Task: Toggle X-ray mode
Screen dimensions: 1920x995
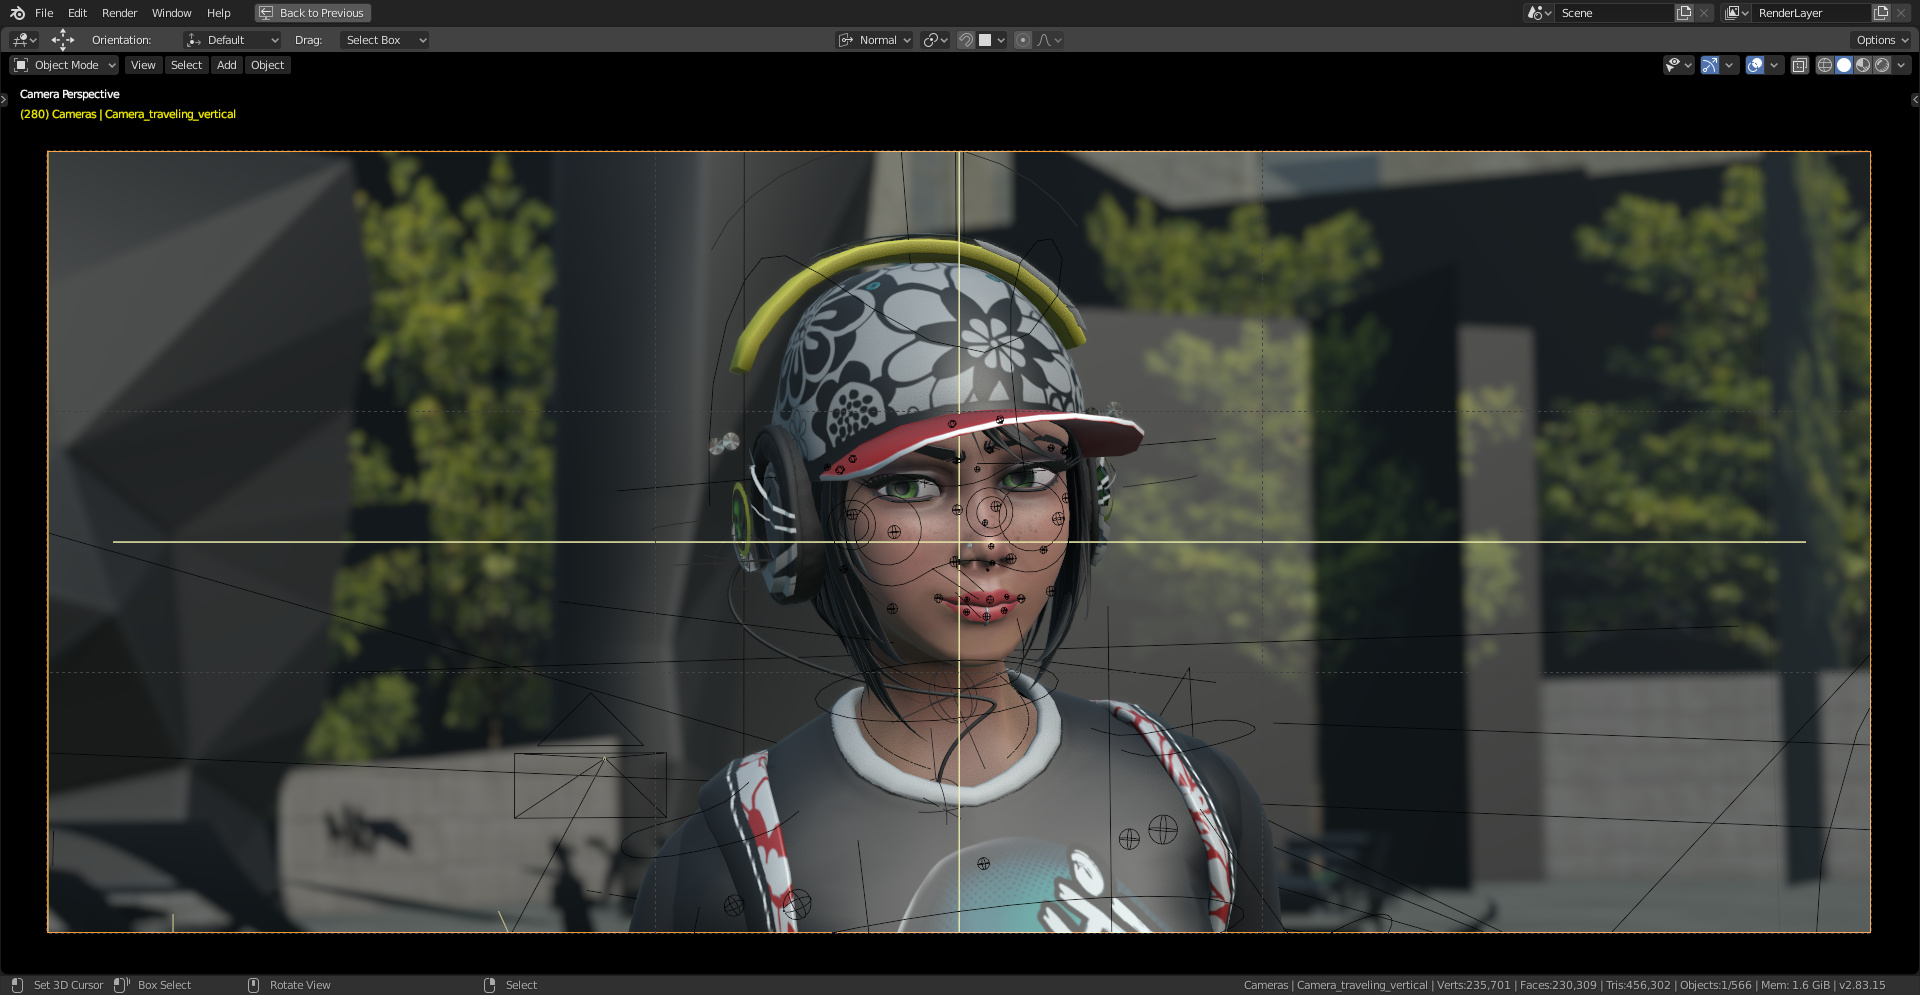Action: (1799, 65)
